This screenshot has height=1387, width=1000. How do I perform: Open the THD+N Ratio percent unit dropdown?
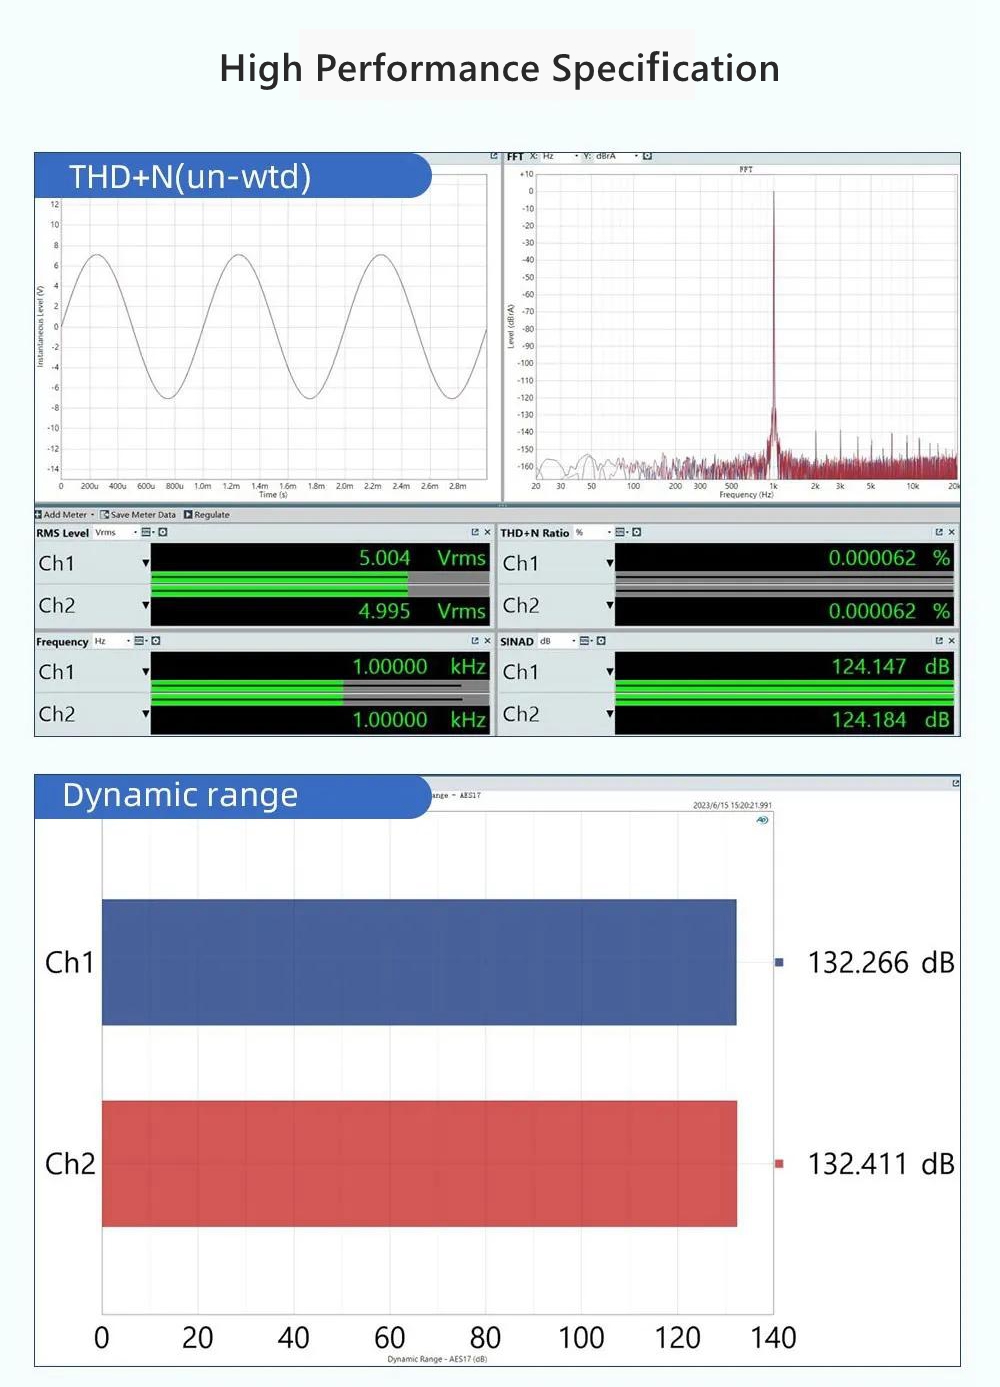[608, 533]
